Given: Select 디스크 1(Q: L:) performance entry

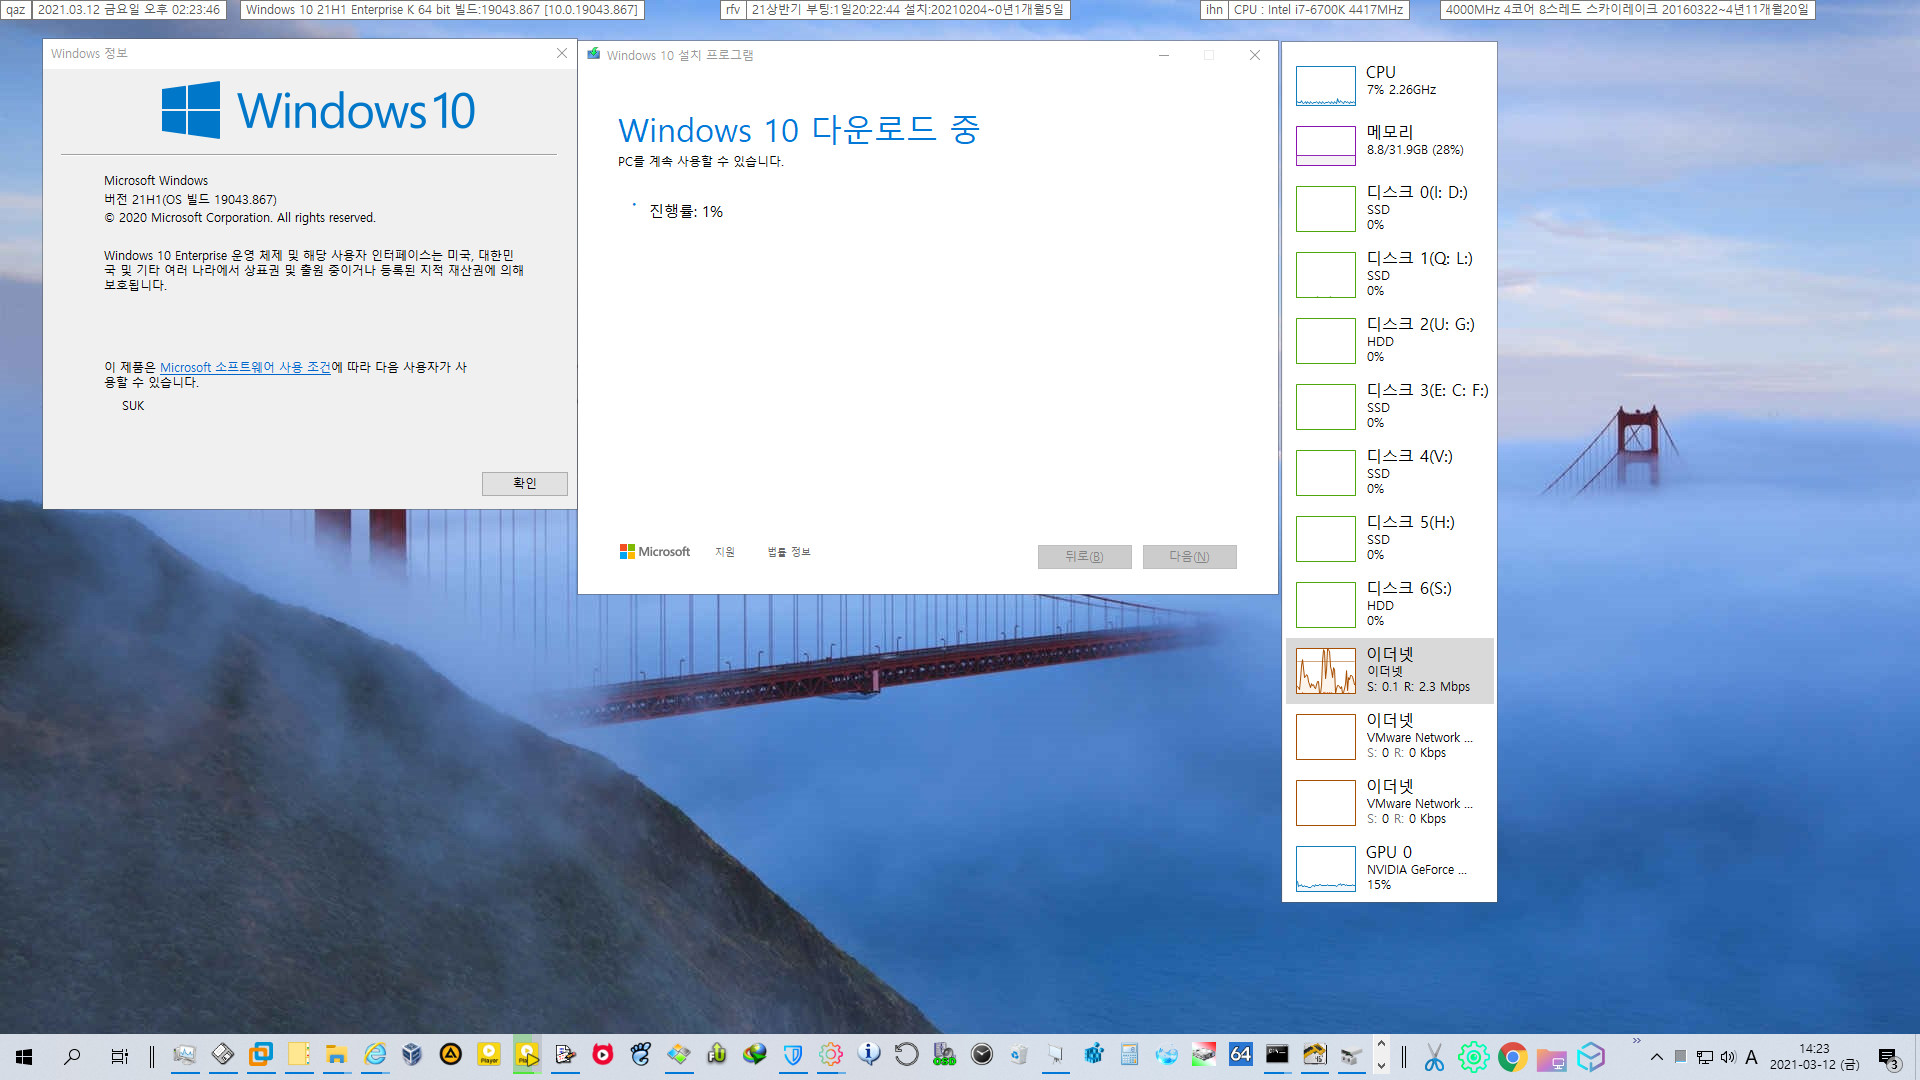Looking at the screenshot, I should pos(1389,274).
